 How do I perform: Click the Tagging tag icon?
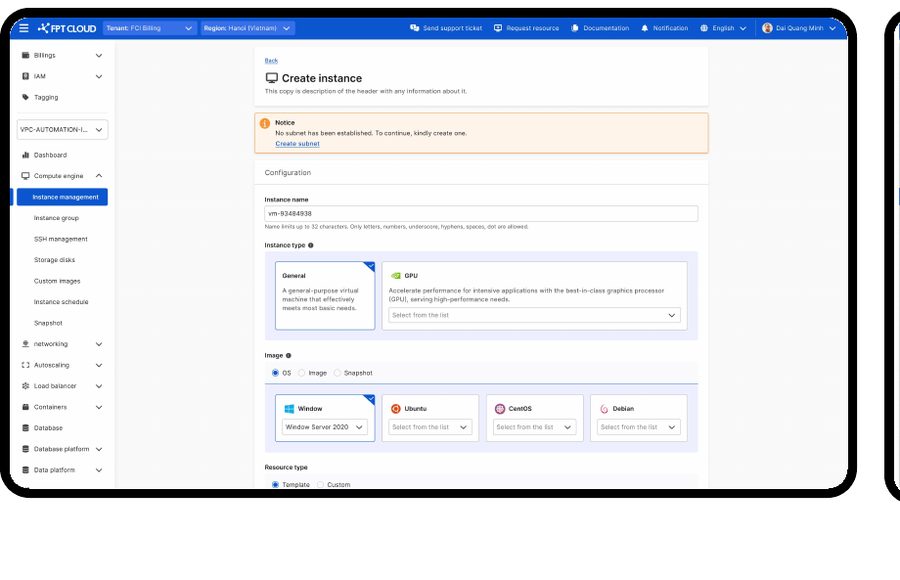coord(25,97)
